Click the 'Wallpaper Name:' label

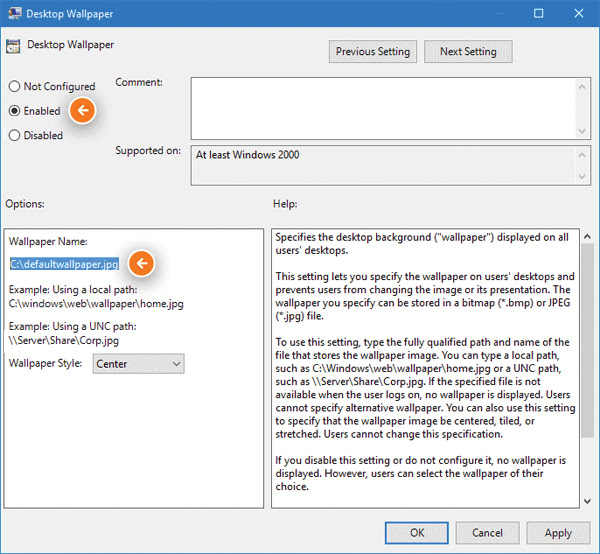click(x=48, y=241)
